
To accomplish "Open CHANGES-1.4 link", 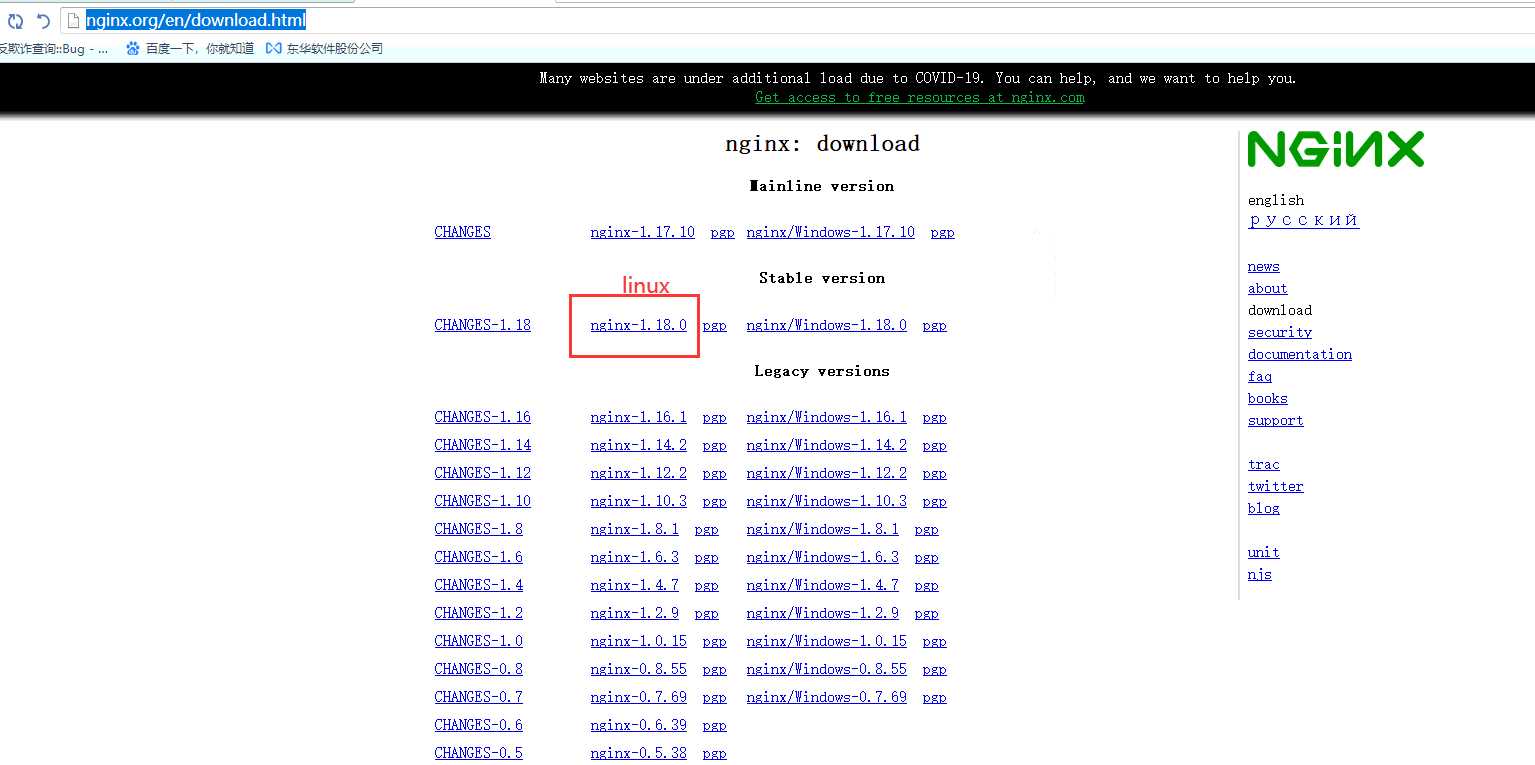I will click(x=479, y=585).
